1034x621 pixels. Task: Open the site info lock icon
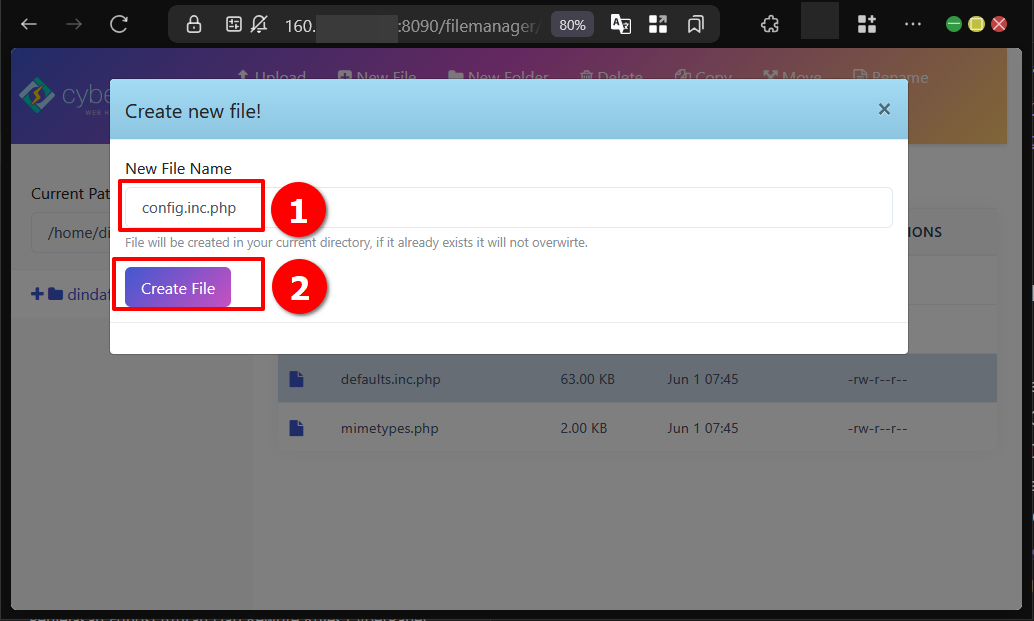(x=194, y=25)
